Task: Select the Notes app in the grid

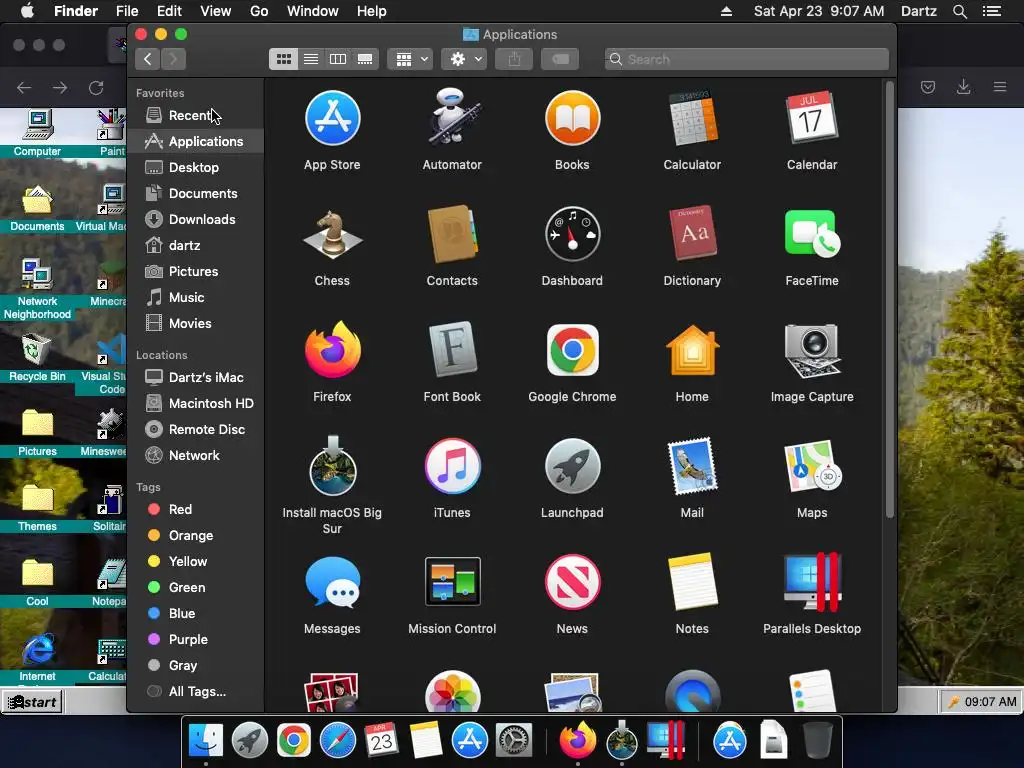Action: [x=692, y=582]
